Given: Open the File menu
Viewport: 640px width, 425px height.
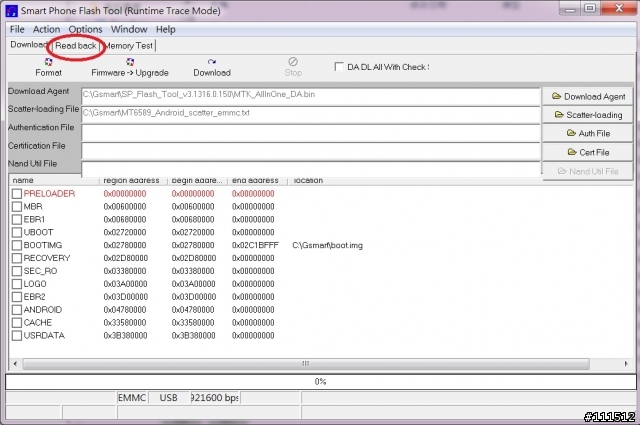Looking at the screenshot, I should pyautogui.click(x=17, y=29).
